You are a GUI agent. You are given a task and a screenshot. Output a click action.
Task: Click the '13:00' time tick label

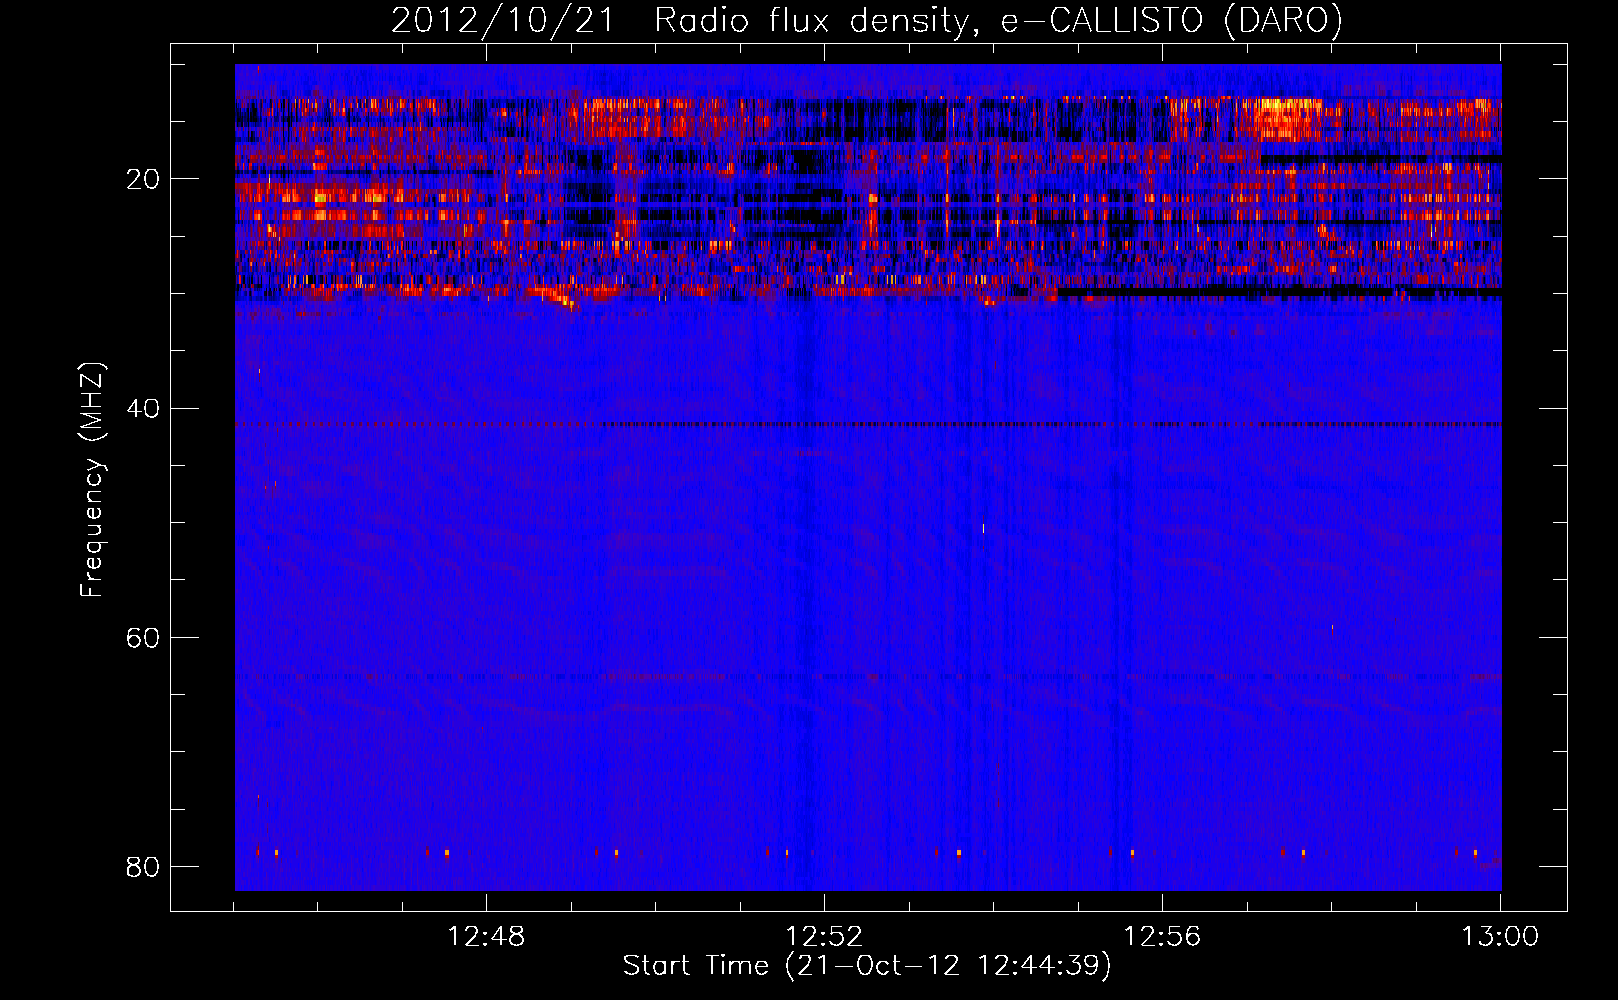1500,937
